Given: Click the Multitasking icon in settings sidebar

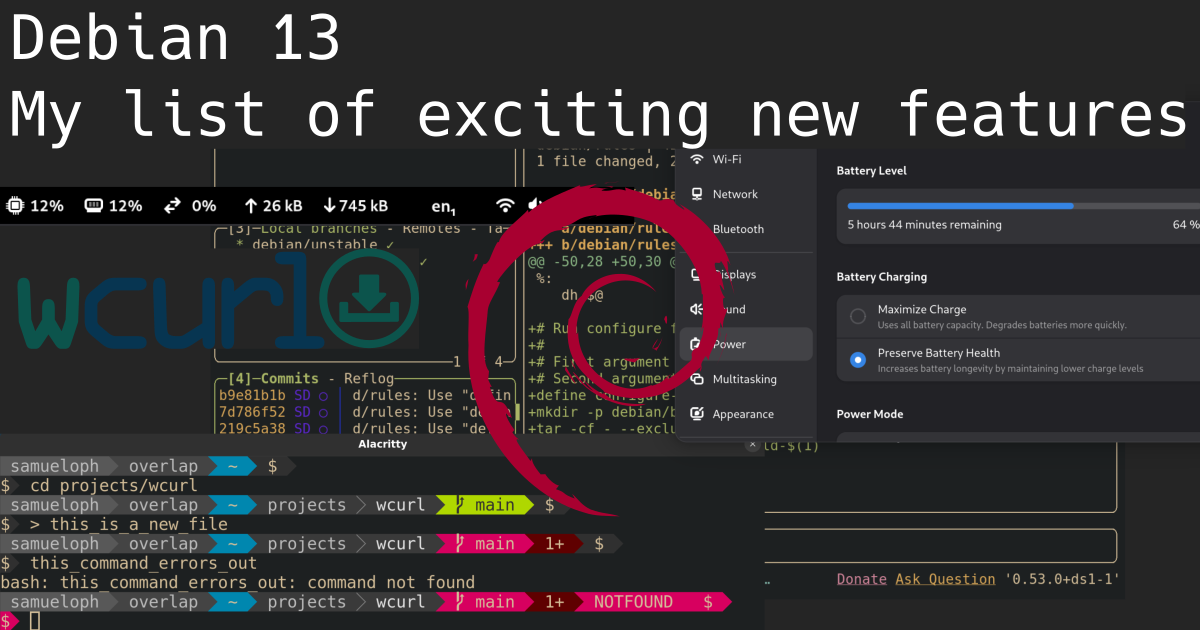Looking at the screenshot, I should tap(697, 379).
